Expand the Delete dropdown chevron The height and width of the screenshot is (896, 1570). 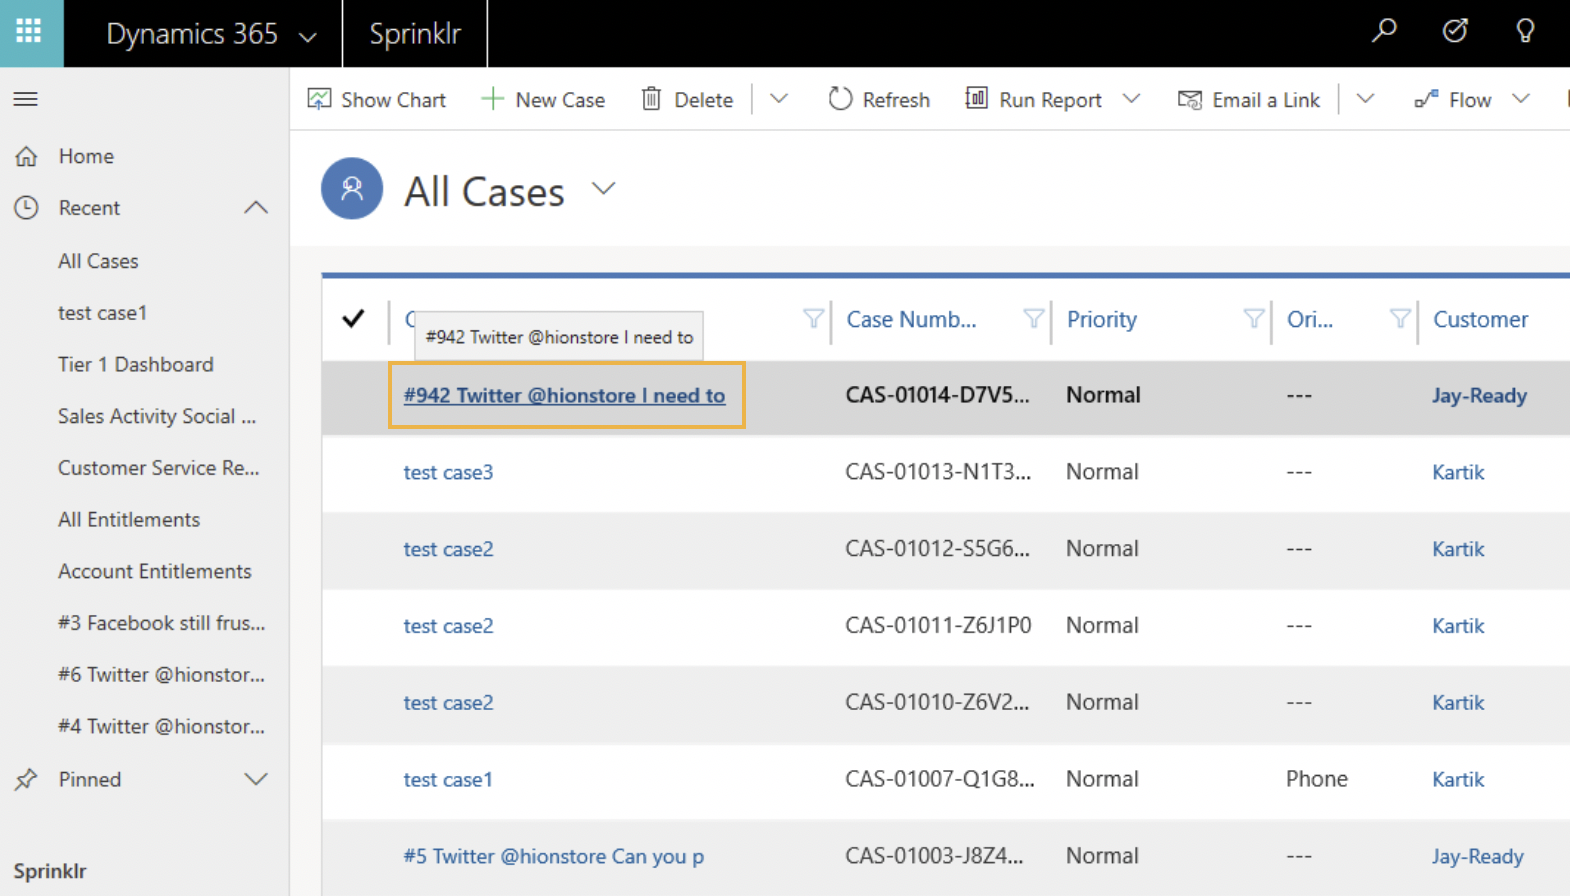click(x=779, y=99)
